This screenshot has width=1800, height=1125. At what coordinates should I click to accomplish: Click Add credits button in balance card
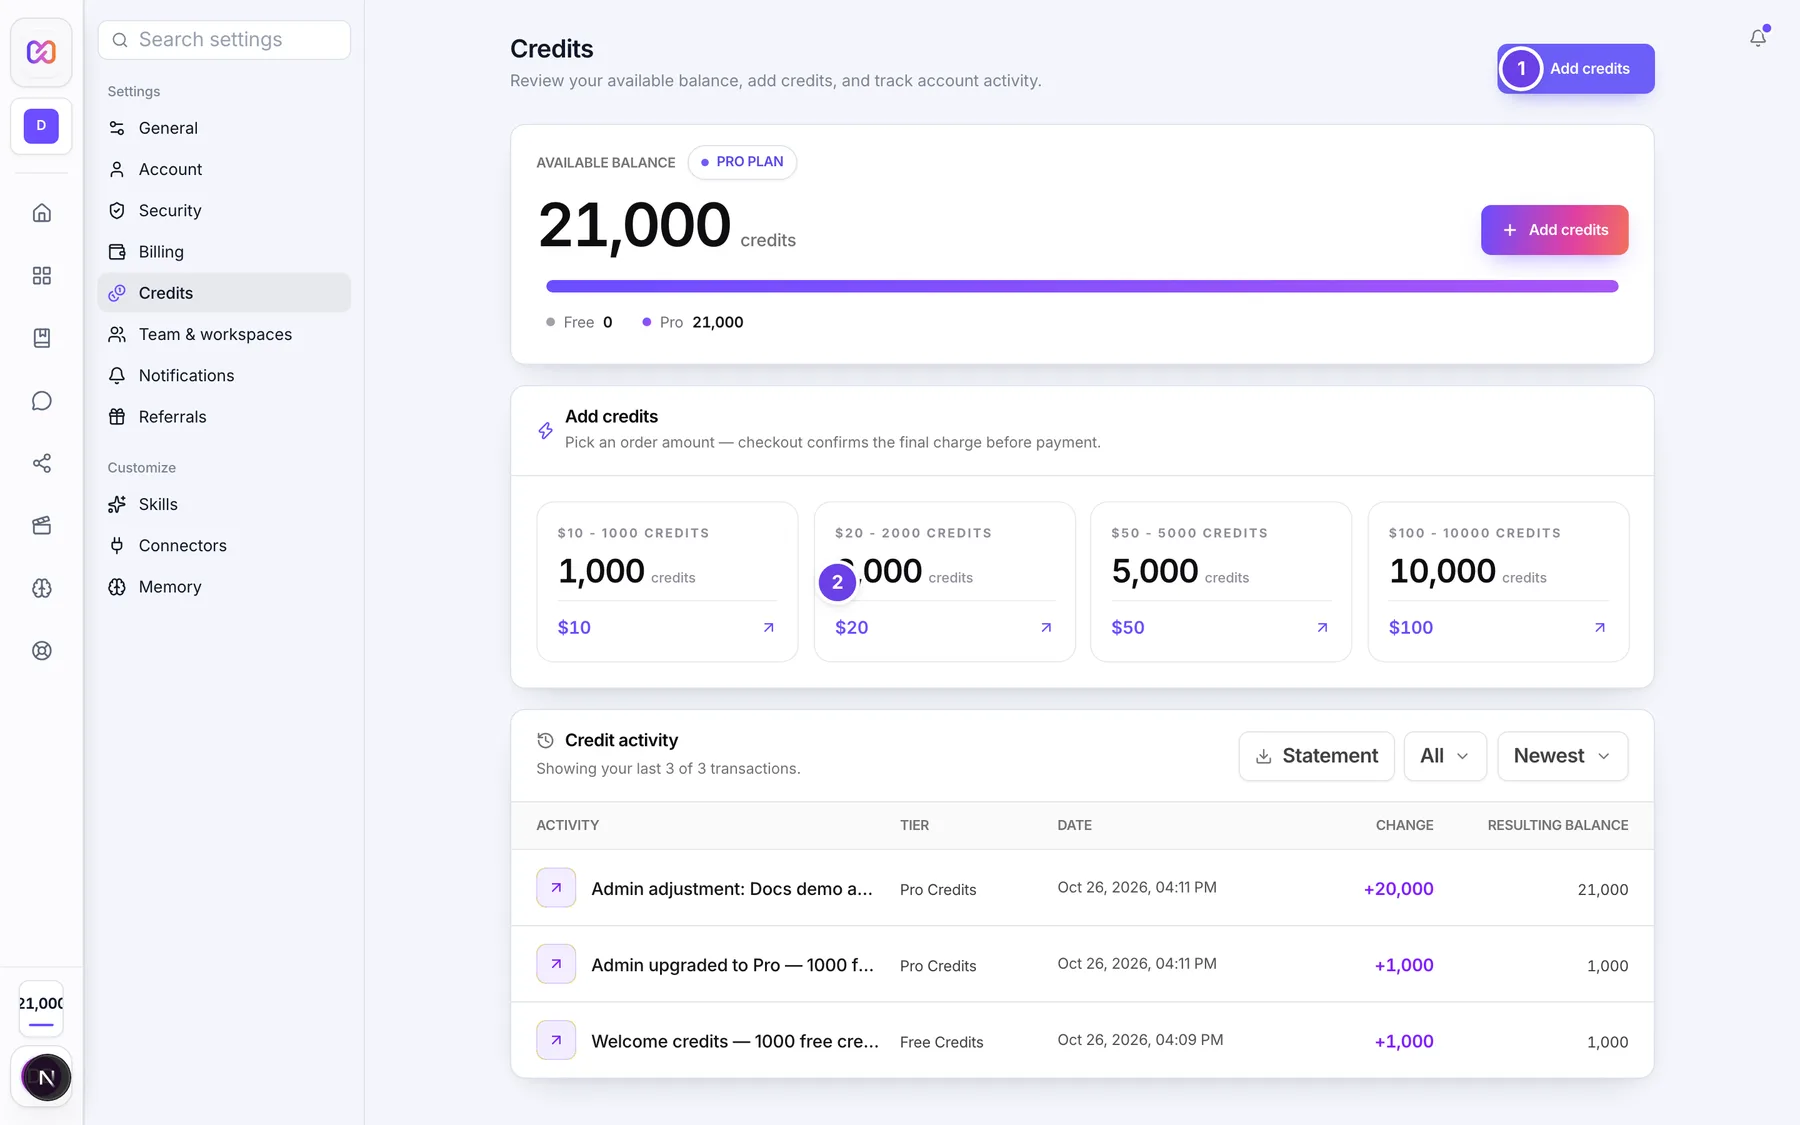click(x=1554, y=230)
